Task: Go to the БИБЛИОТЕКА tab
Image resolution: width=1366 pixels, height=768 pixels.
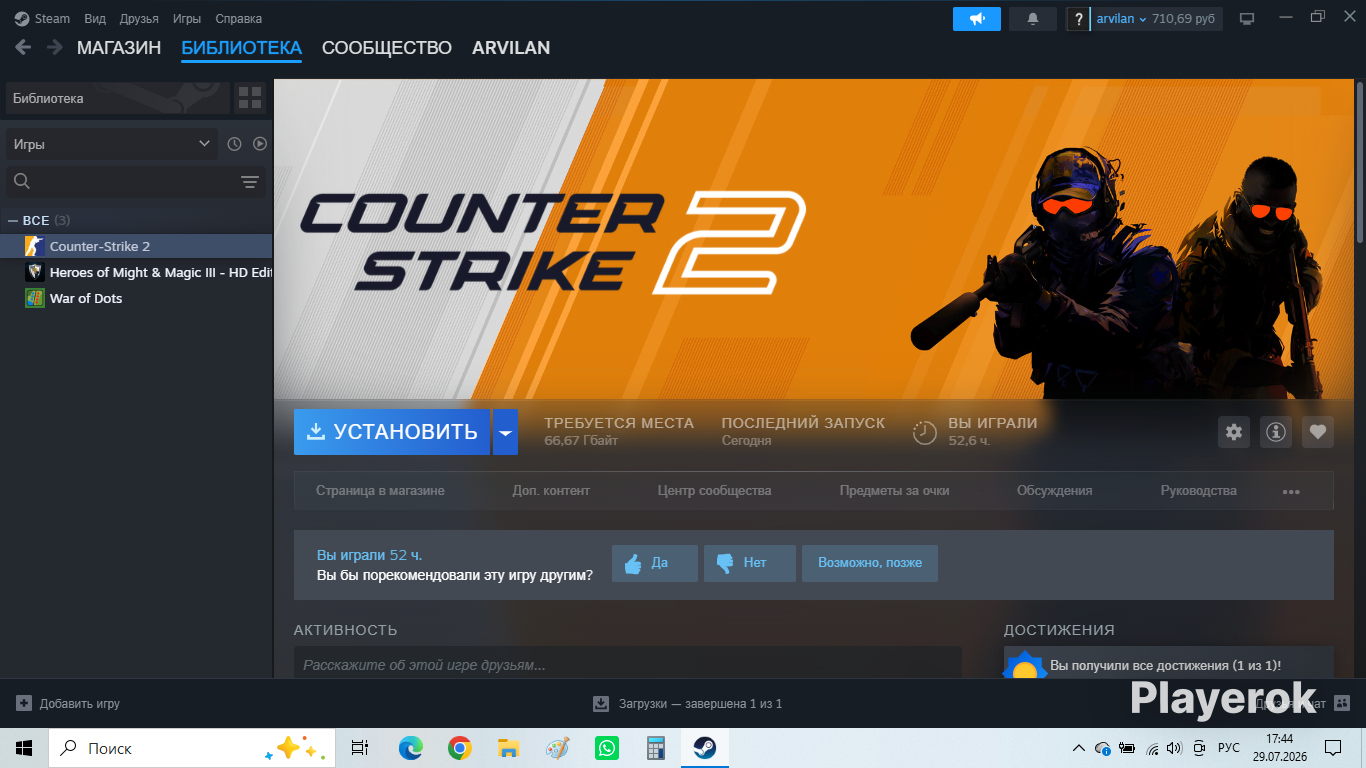Action: tap(241, 48)
